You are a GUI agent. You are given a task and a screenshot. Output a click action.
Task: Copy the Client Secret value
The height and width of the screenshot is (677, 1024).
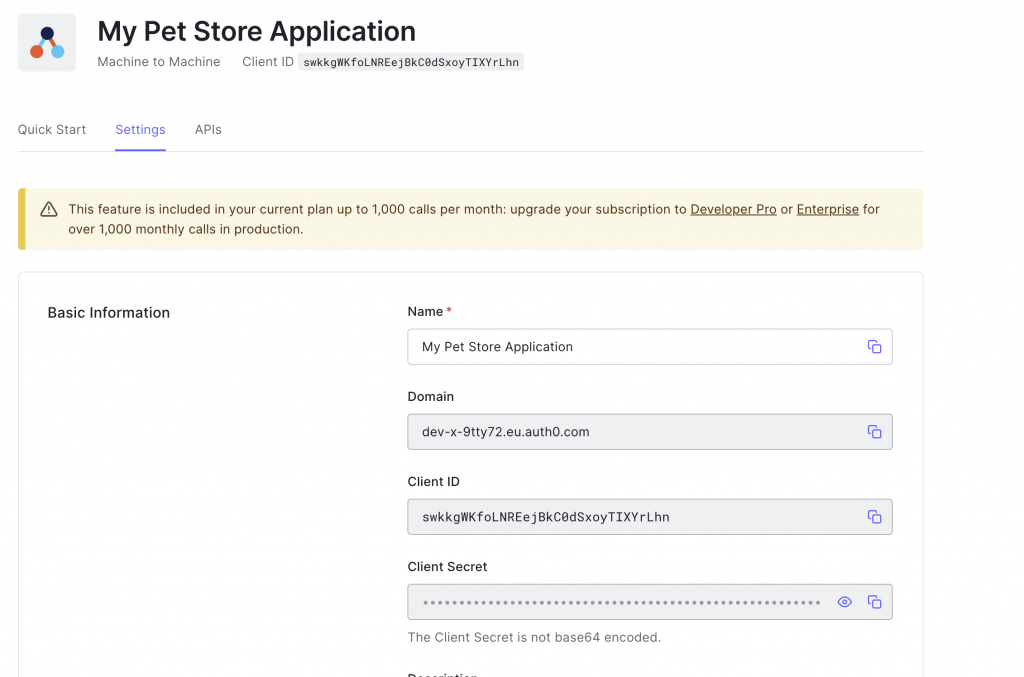tap(874, 602)
